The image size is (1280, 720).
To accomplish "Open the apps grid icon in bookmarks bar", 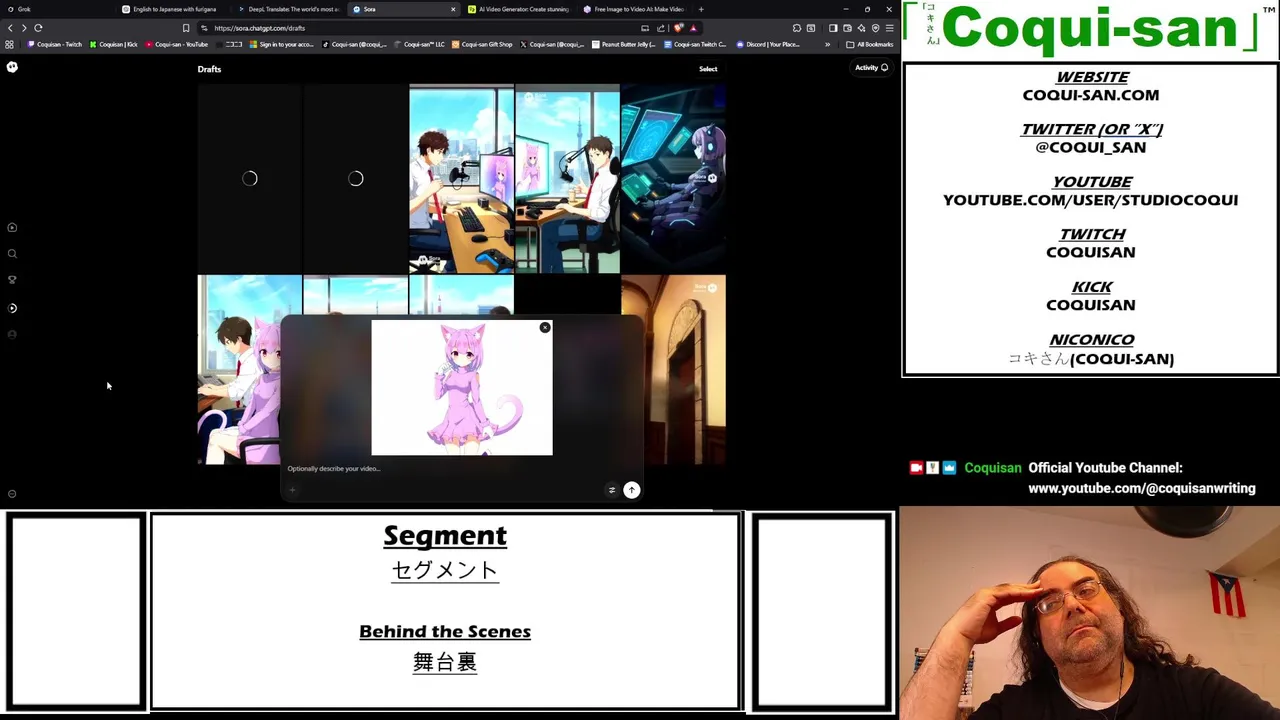I will [10, 44].
